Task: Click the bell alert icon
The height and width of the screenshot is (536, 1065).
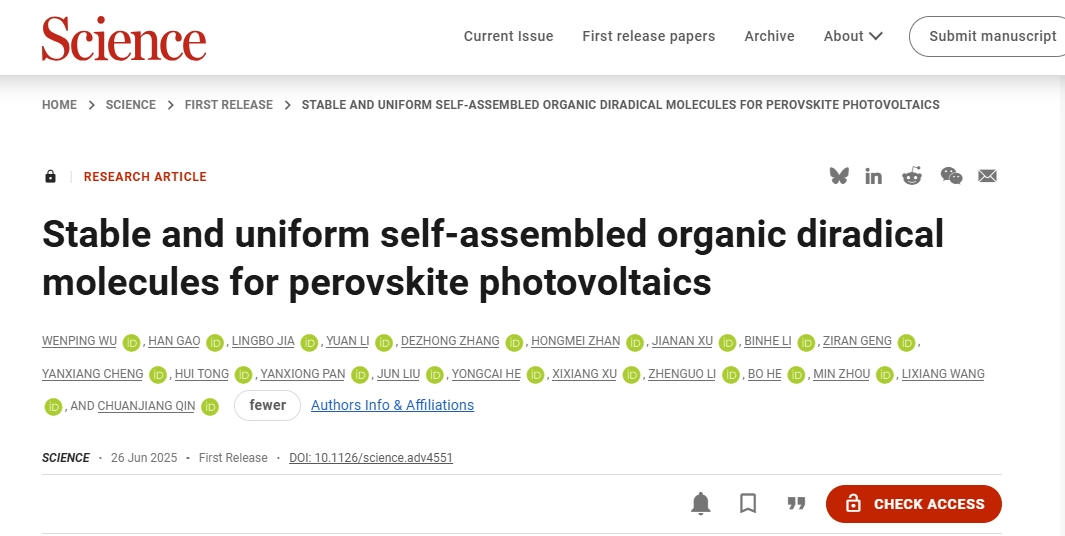Action: click(x=701, y=503)
